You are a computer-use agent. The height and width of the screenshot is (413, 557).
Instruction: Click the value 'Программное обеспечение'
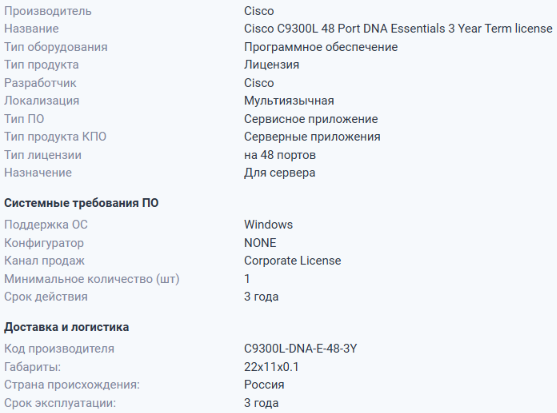point(321,47)
